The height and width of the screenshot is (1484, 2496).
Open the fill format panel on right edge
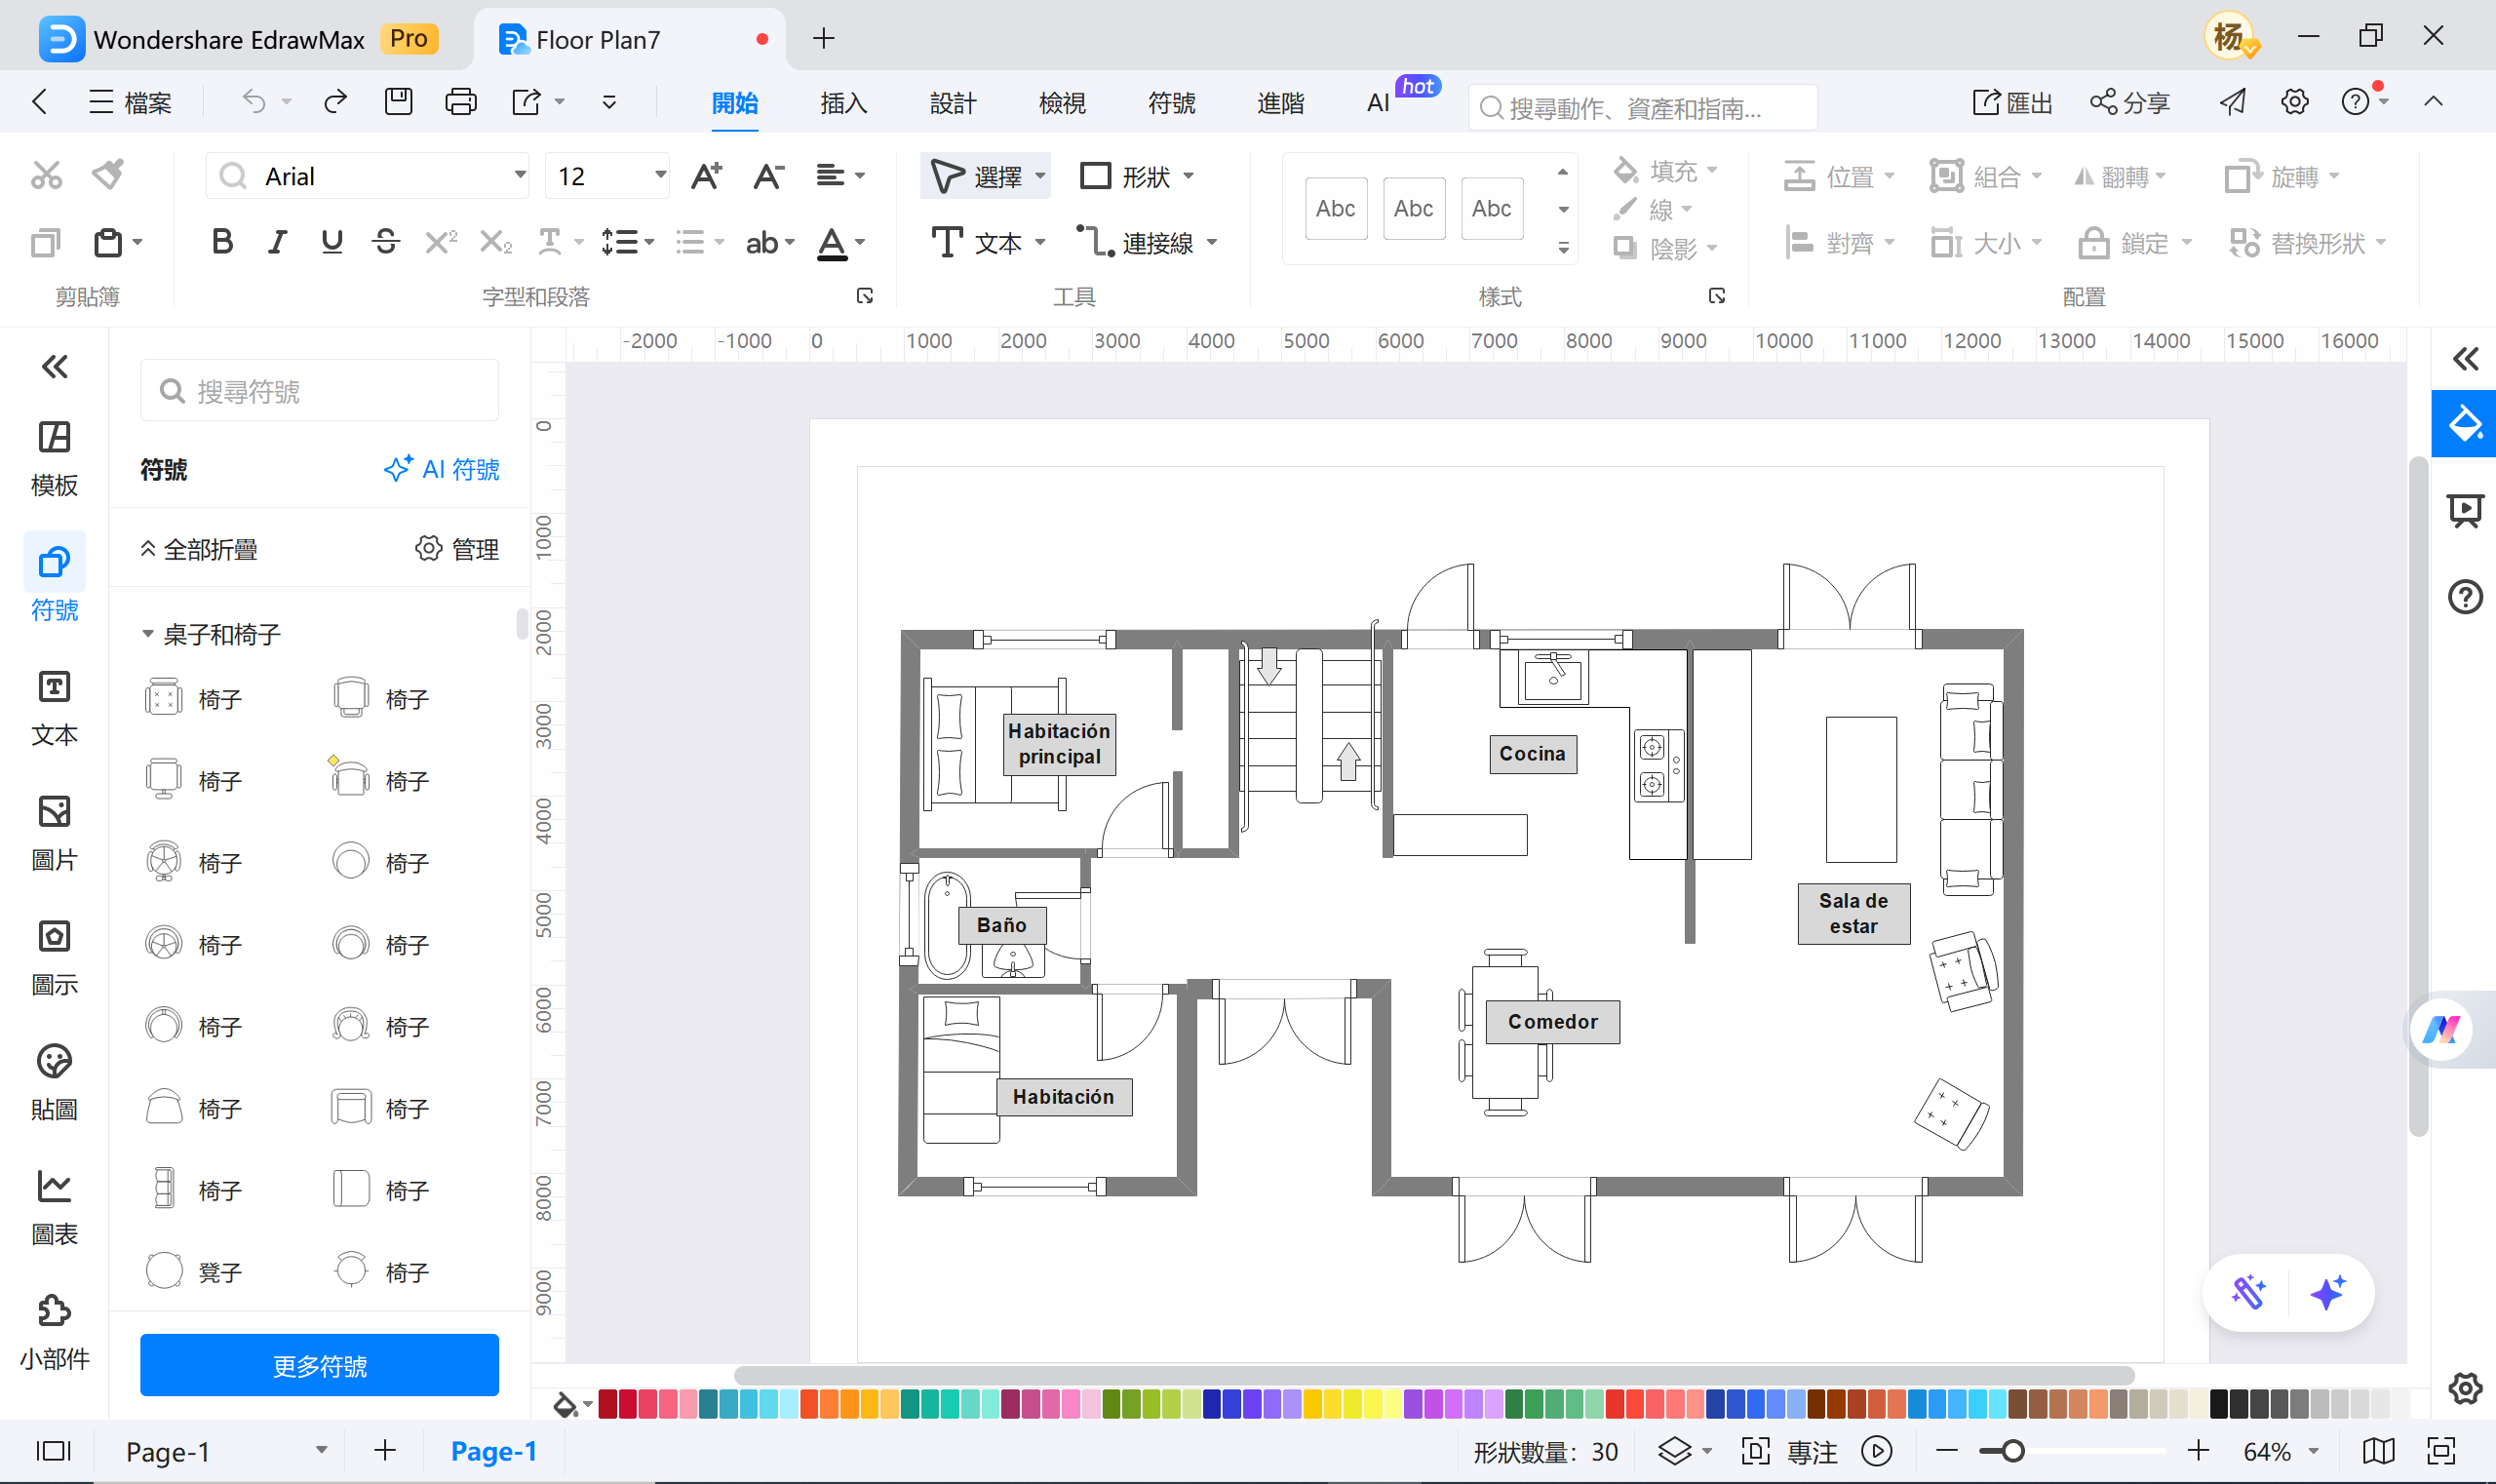coord(2464,422)
